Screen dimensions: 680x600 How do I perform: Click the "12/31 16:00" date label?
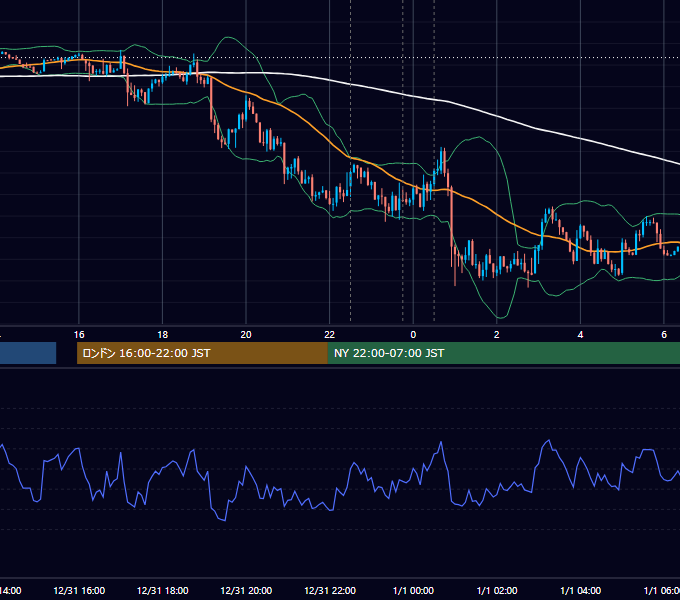[79, 590]
